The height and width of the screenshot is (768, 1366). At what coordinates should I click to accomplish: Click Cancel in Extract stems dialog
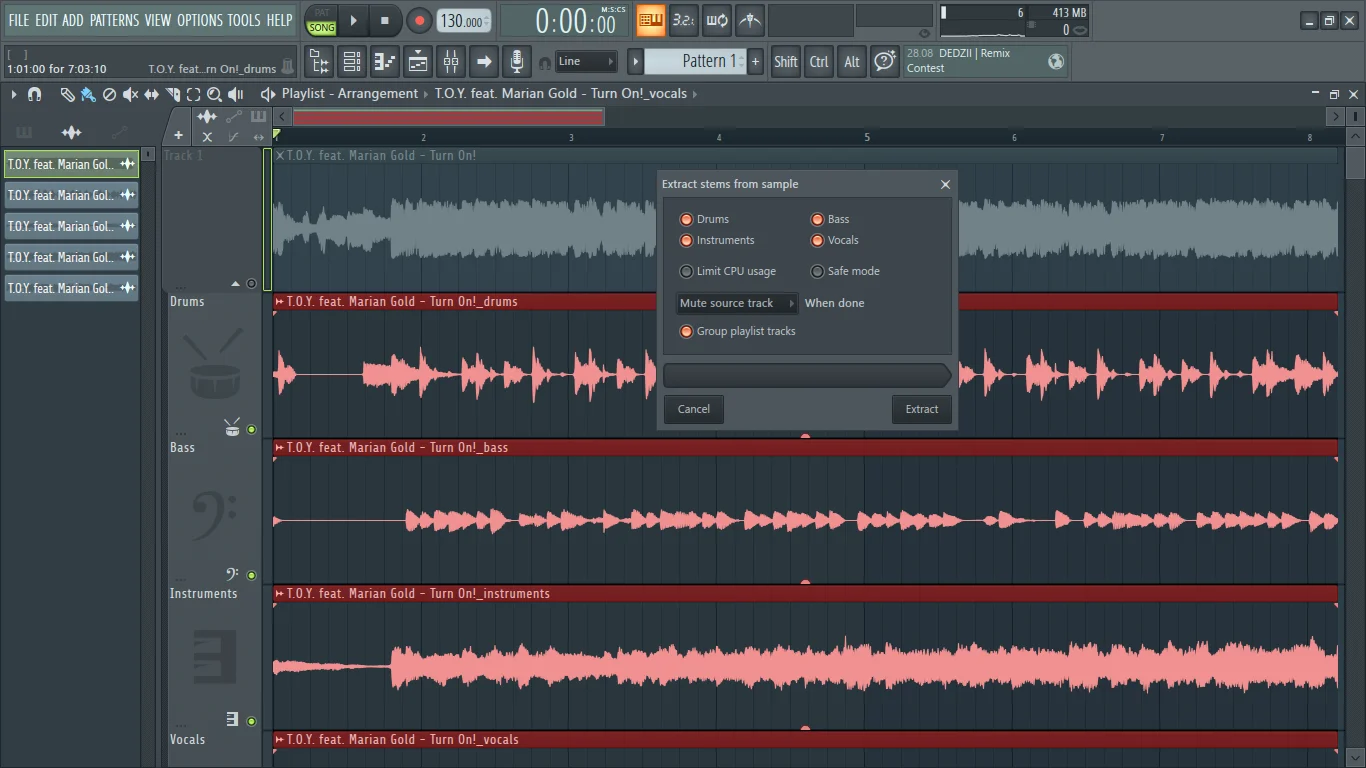pos(694,409)
